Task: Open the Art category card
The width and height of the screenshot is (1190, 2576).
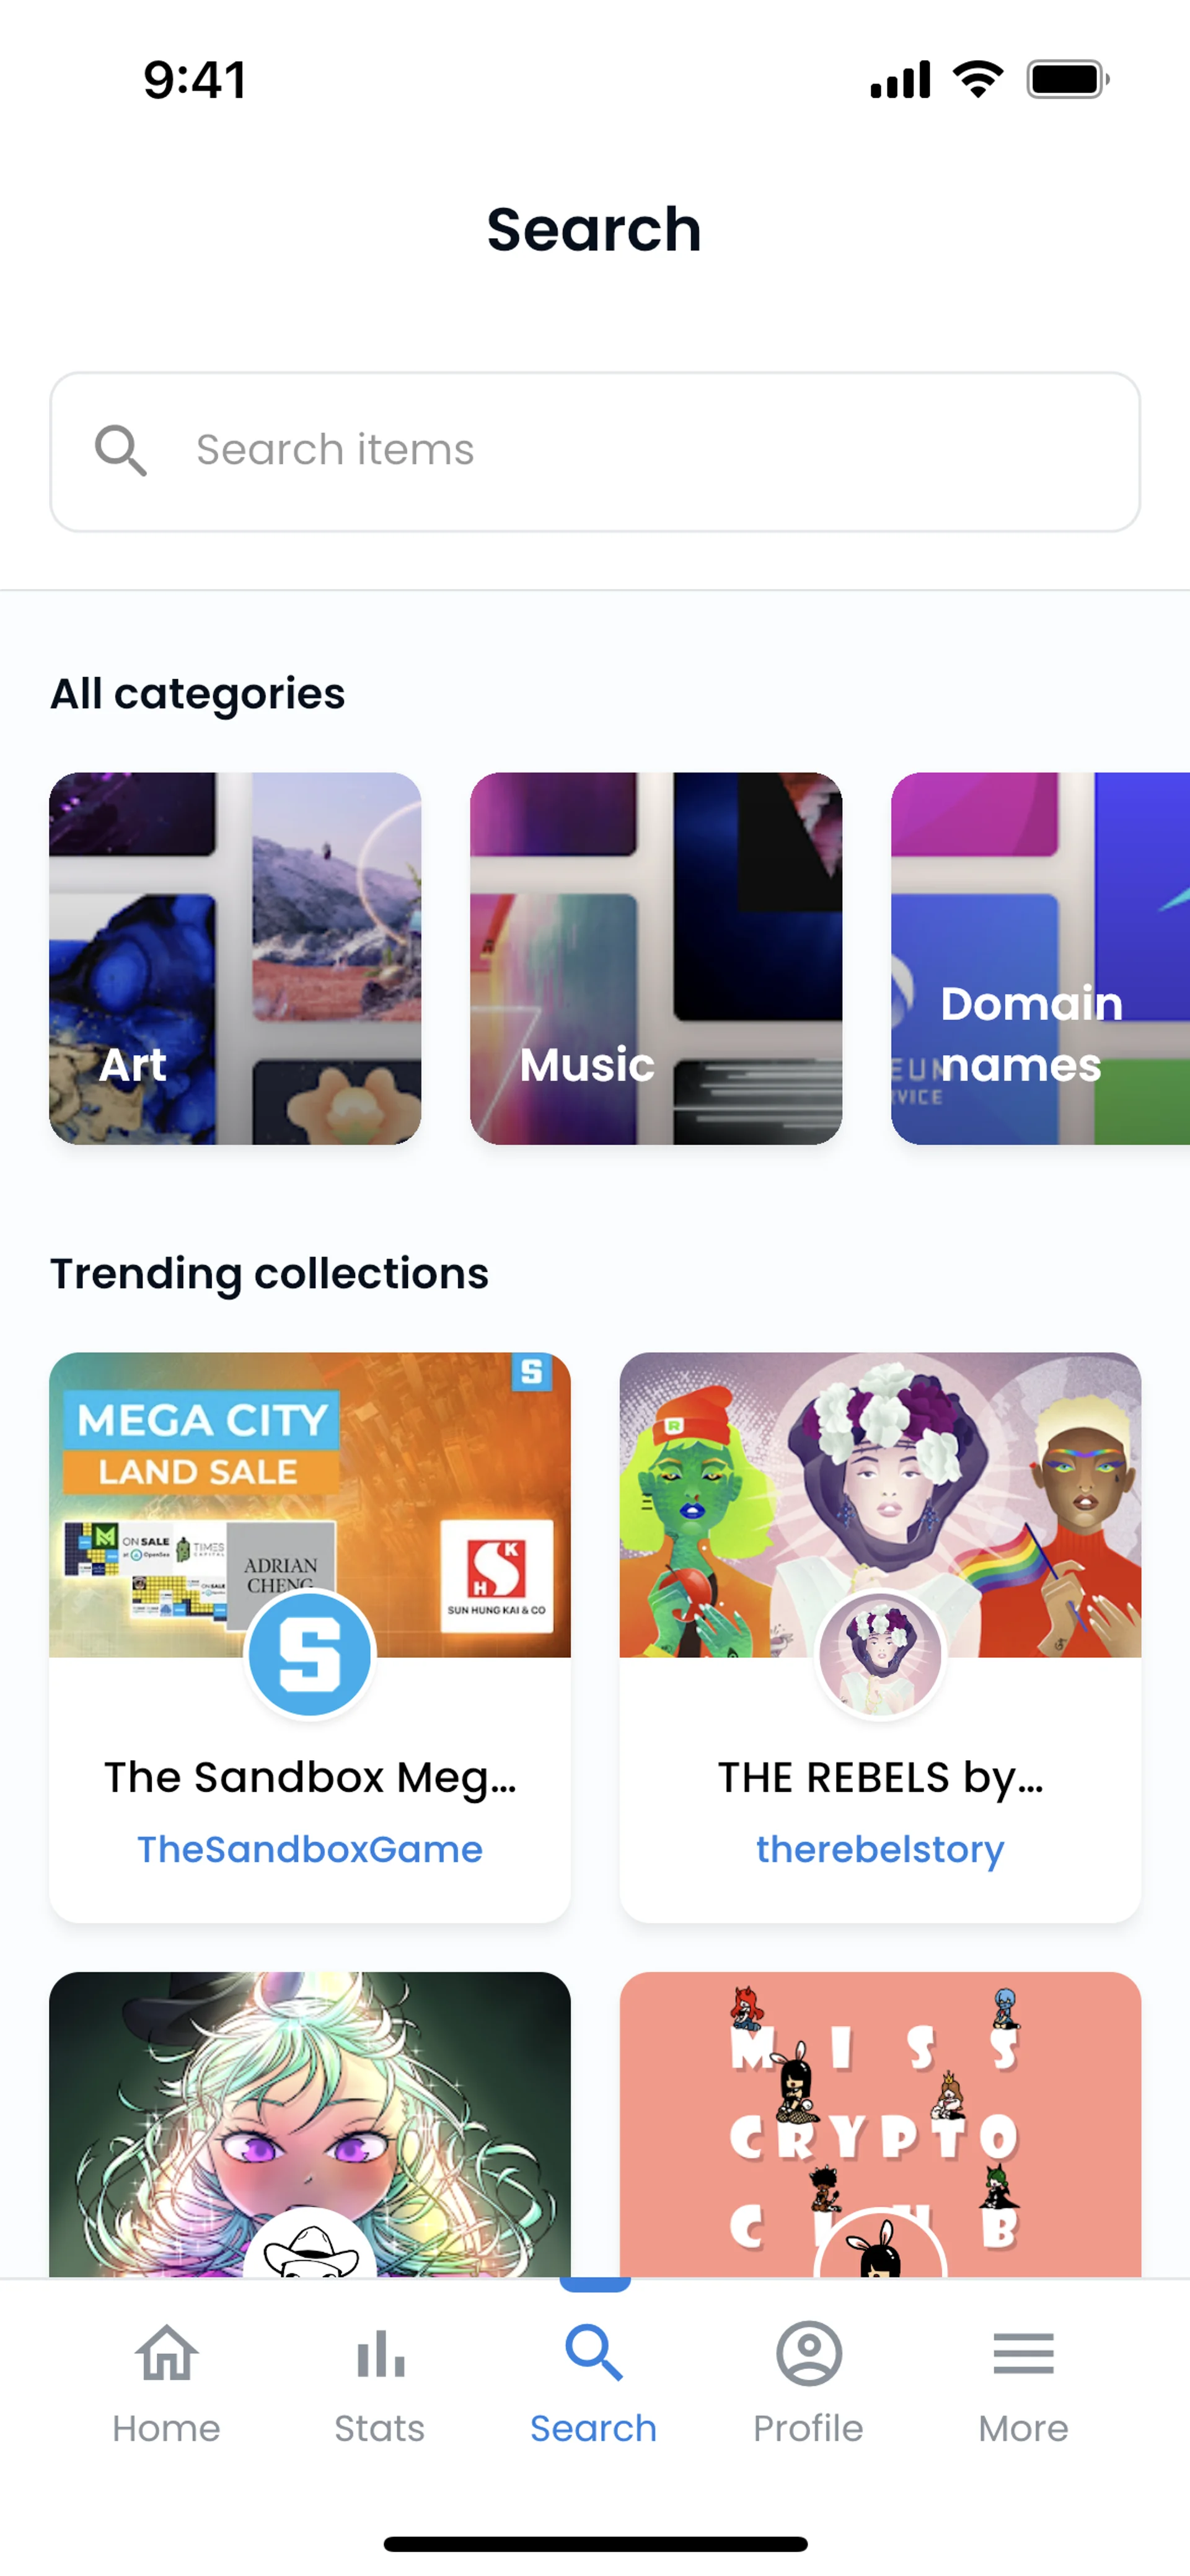Action: tap(235, 958)
